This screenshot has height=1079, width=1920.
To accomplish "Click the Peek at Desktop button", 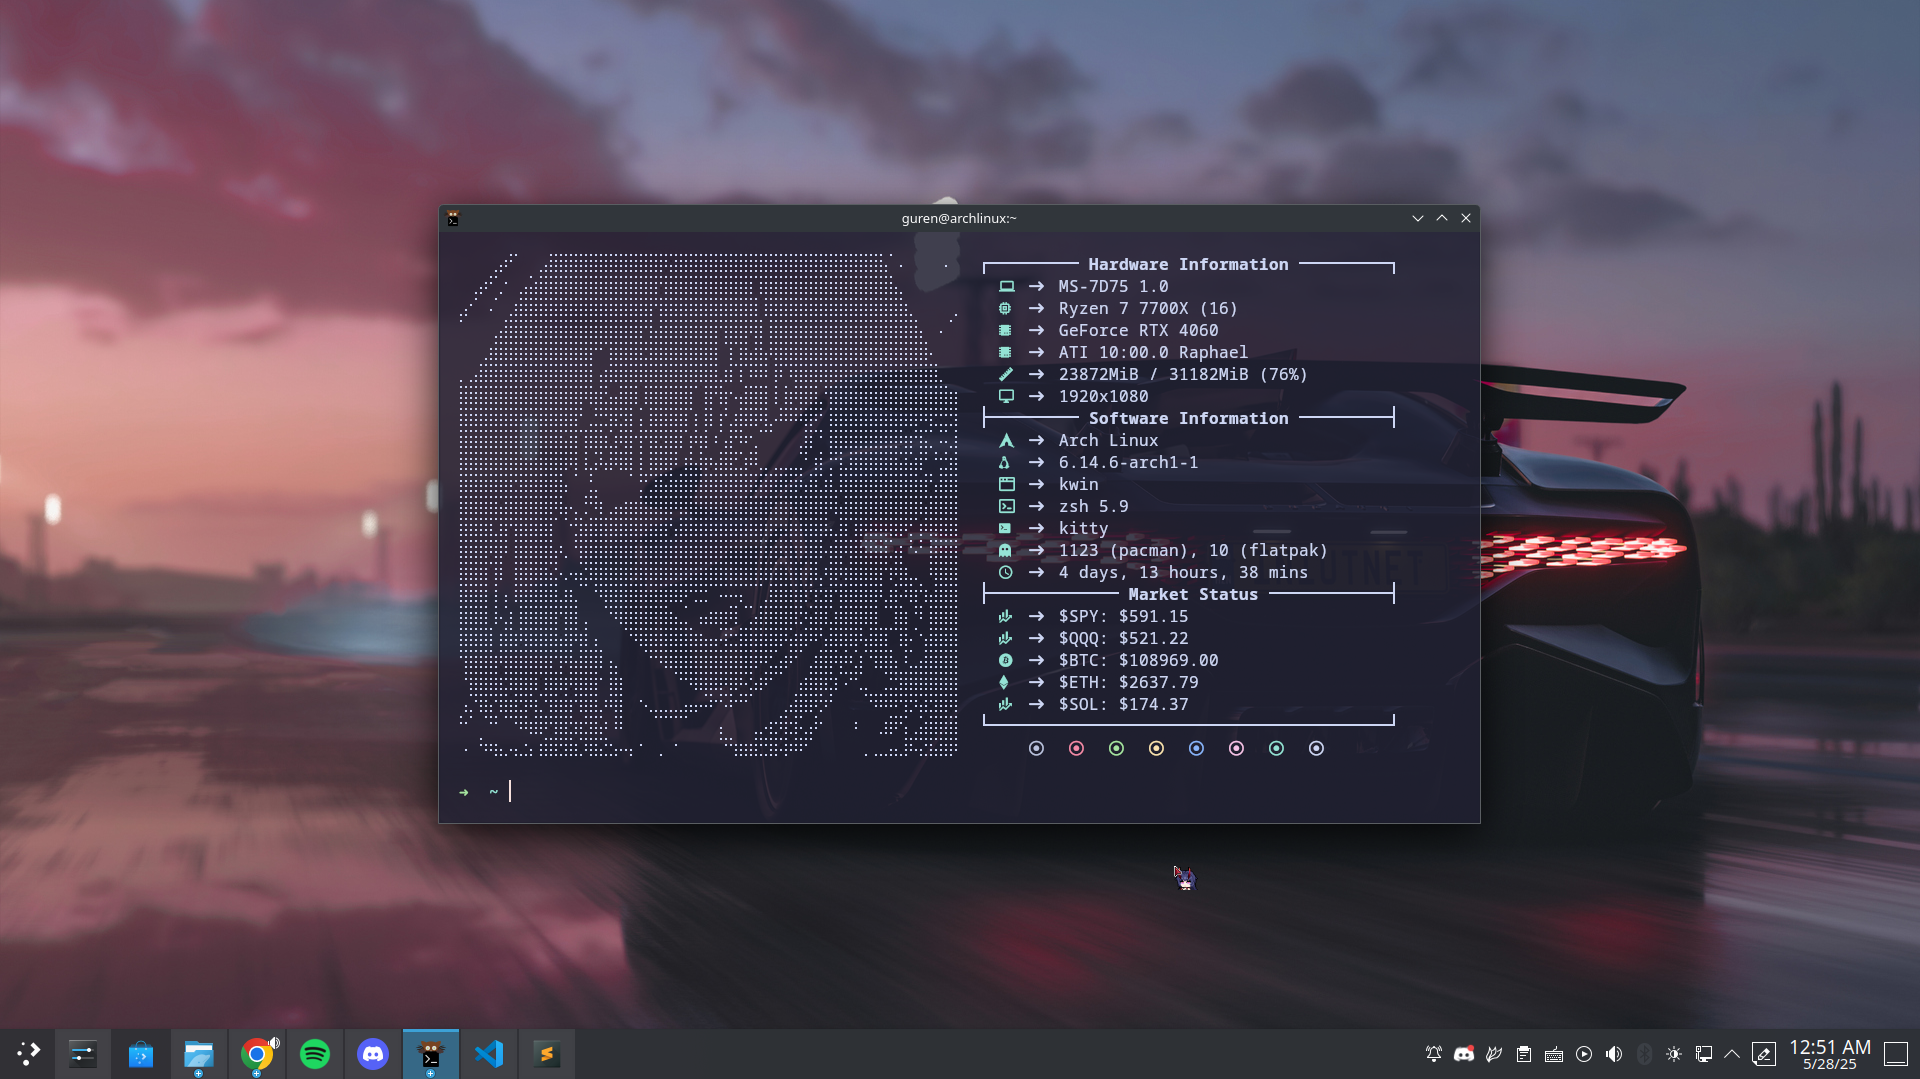I will [1896, 1054].
